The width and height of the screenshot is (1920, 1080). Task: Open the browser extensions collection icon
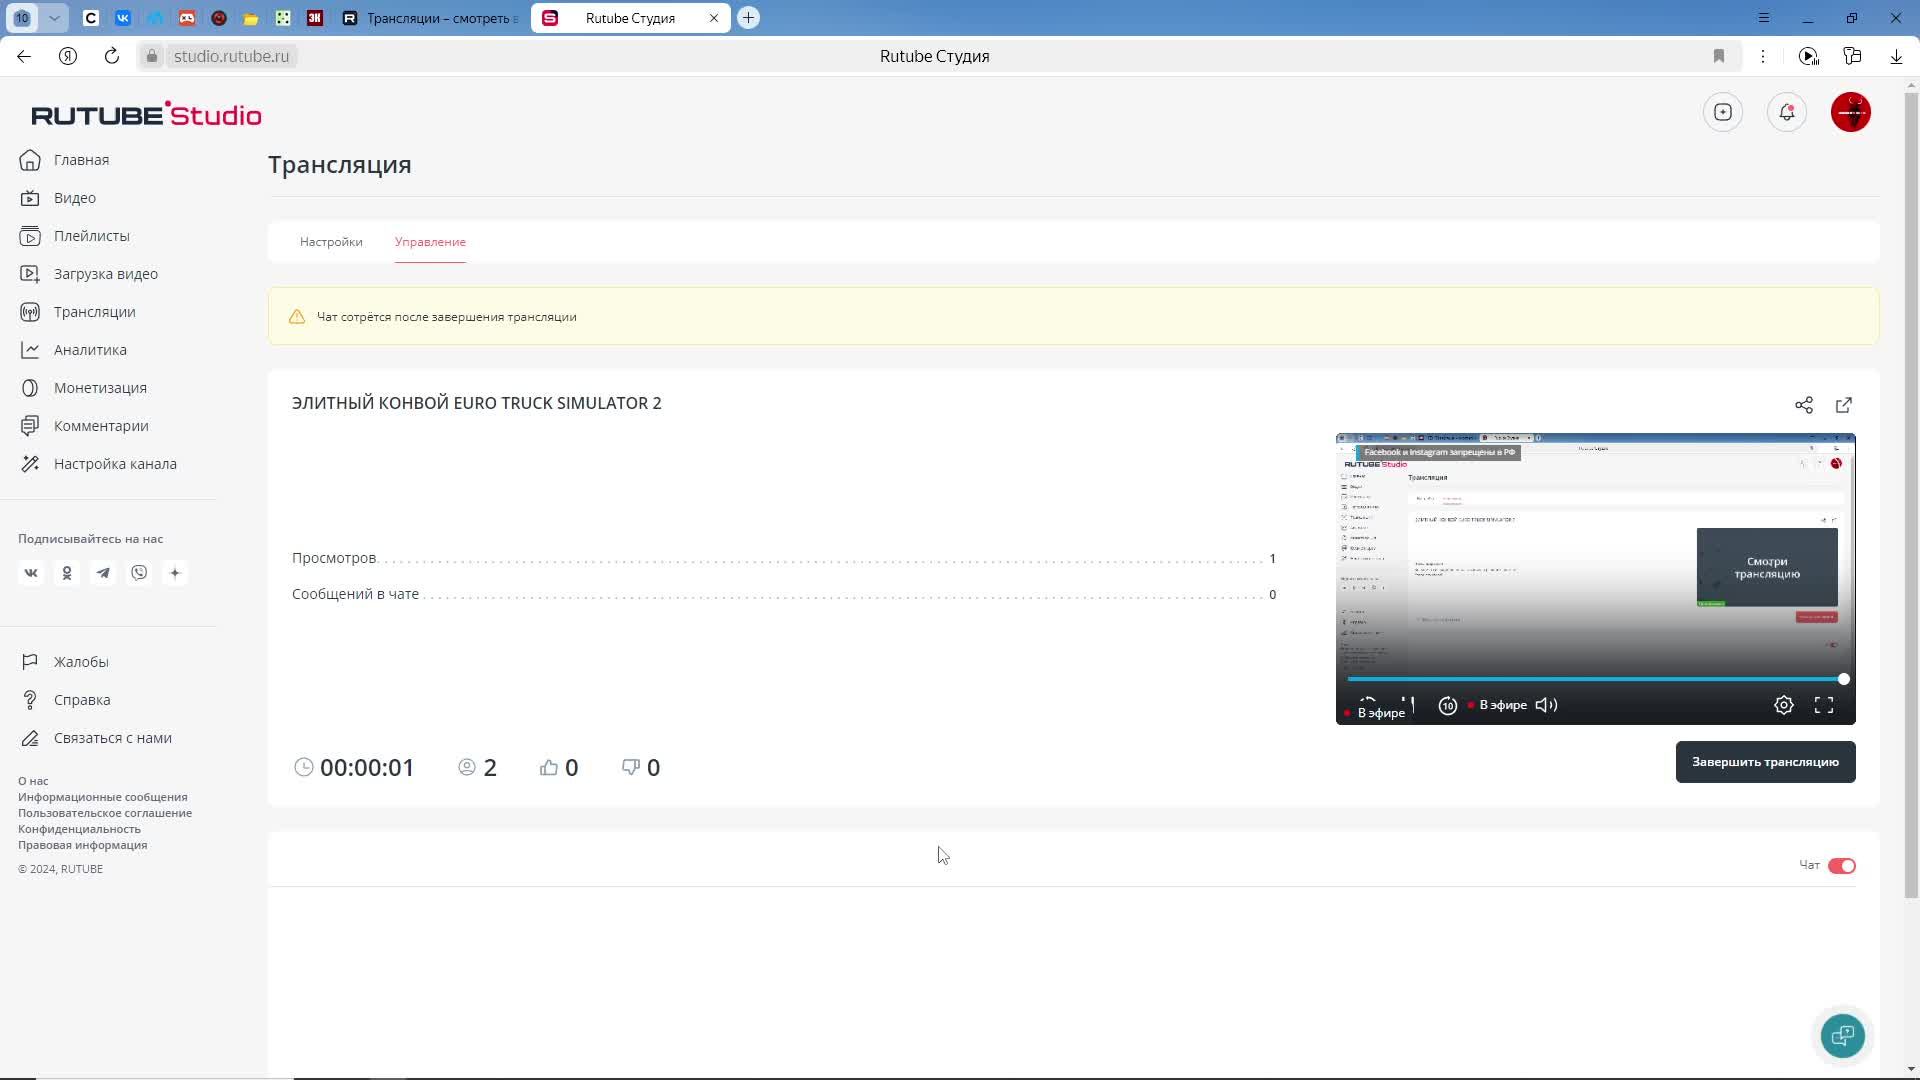(x=1852, y=56)
